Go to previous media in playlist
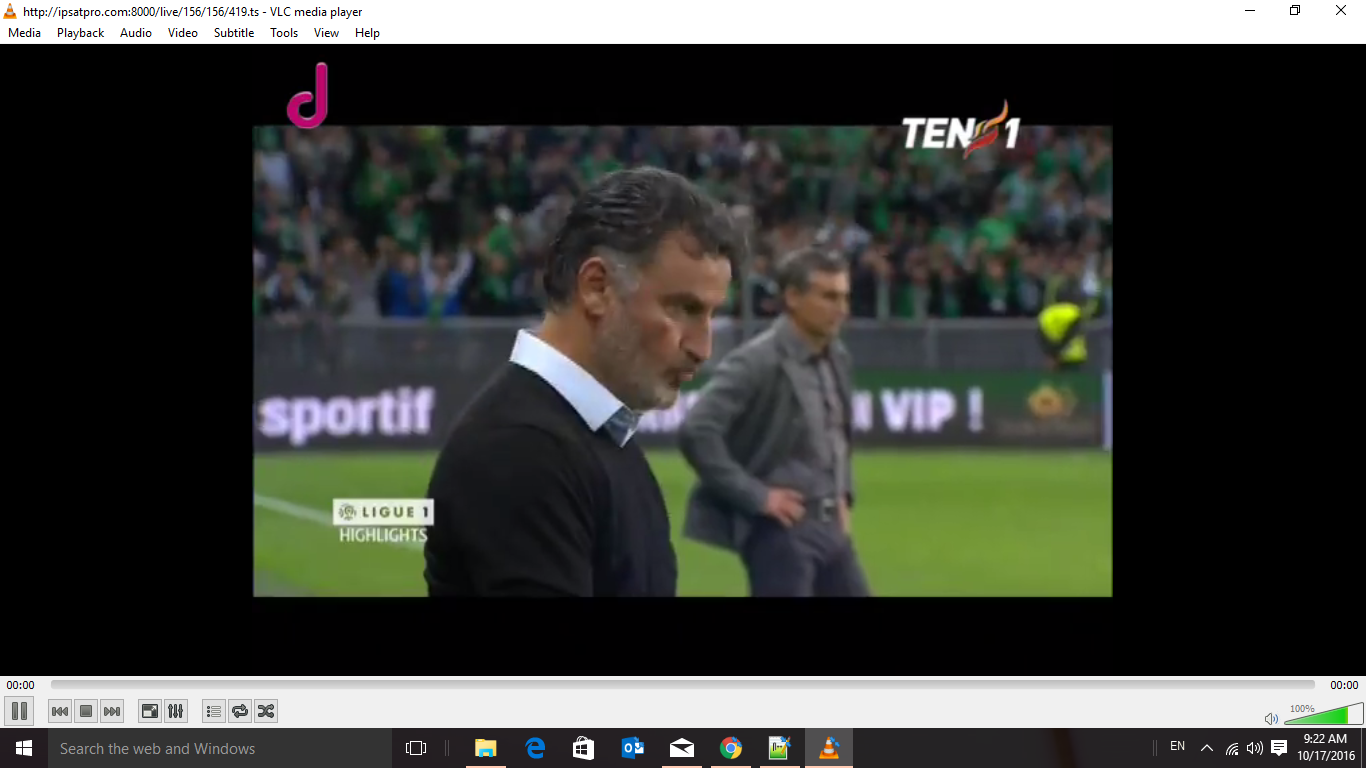 point(60,711)
